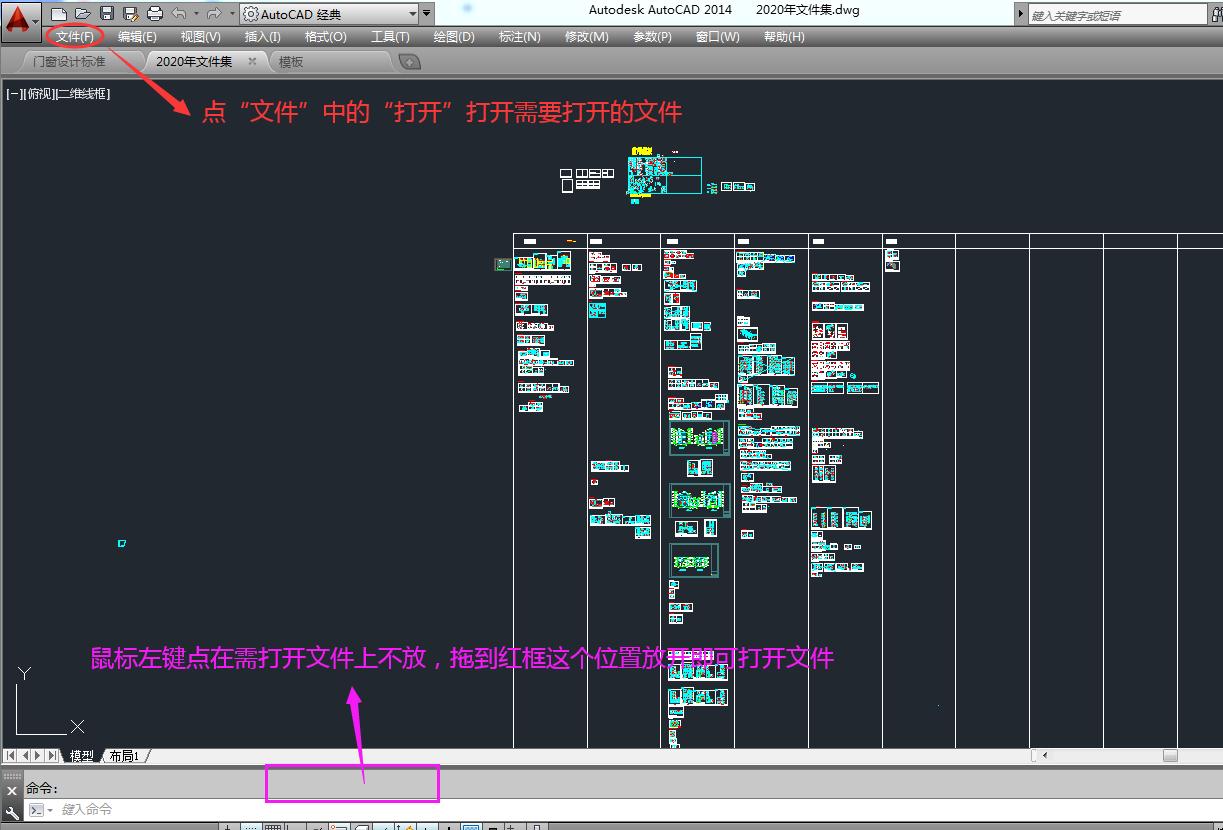Open the 参数(P) menu
The height and width of the screenshot is (830, 1223).
652,37
